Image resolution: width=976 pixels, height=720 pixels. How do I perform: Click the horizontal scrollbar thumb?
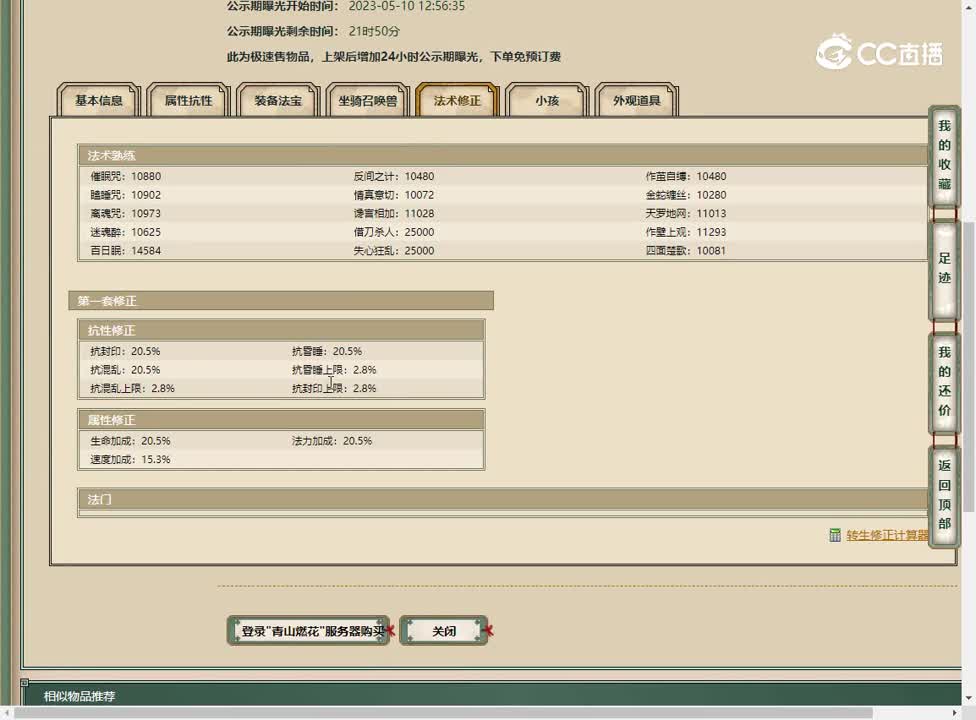point(443,713)
